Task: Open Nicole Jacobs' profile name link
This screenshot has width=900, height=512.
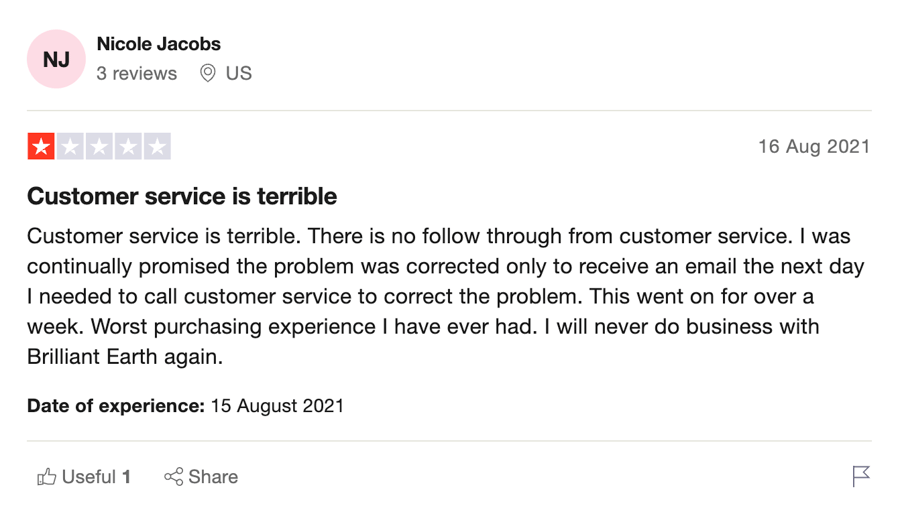Action: [158, 44]
